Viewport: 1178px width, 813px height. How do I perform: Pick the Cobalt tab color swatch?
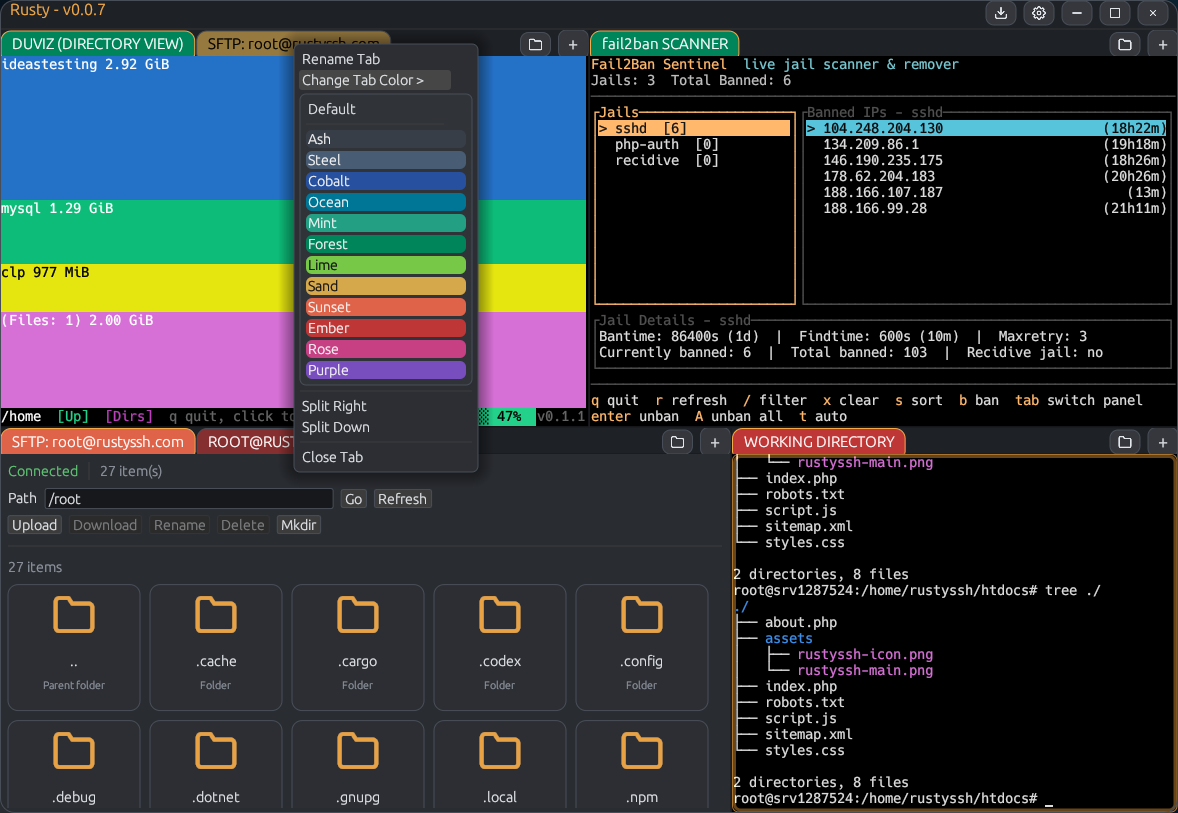386,181
